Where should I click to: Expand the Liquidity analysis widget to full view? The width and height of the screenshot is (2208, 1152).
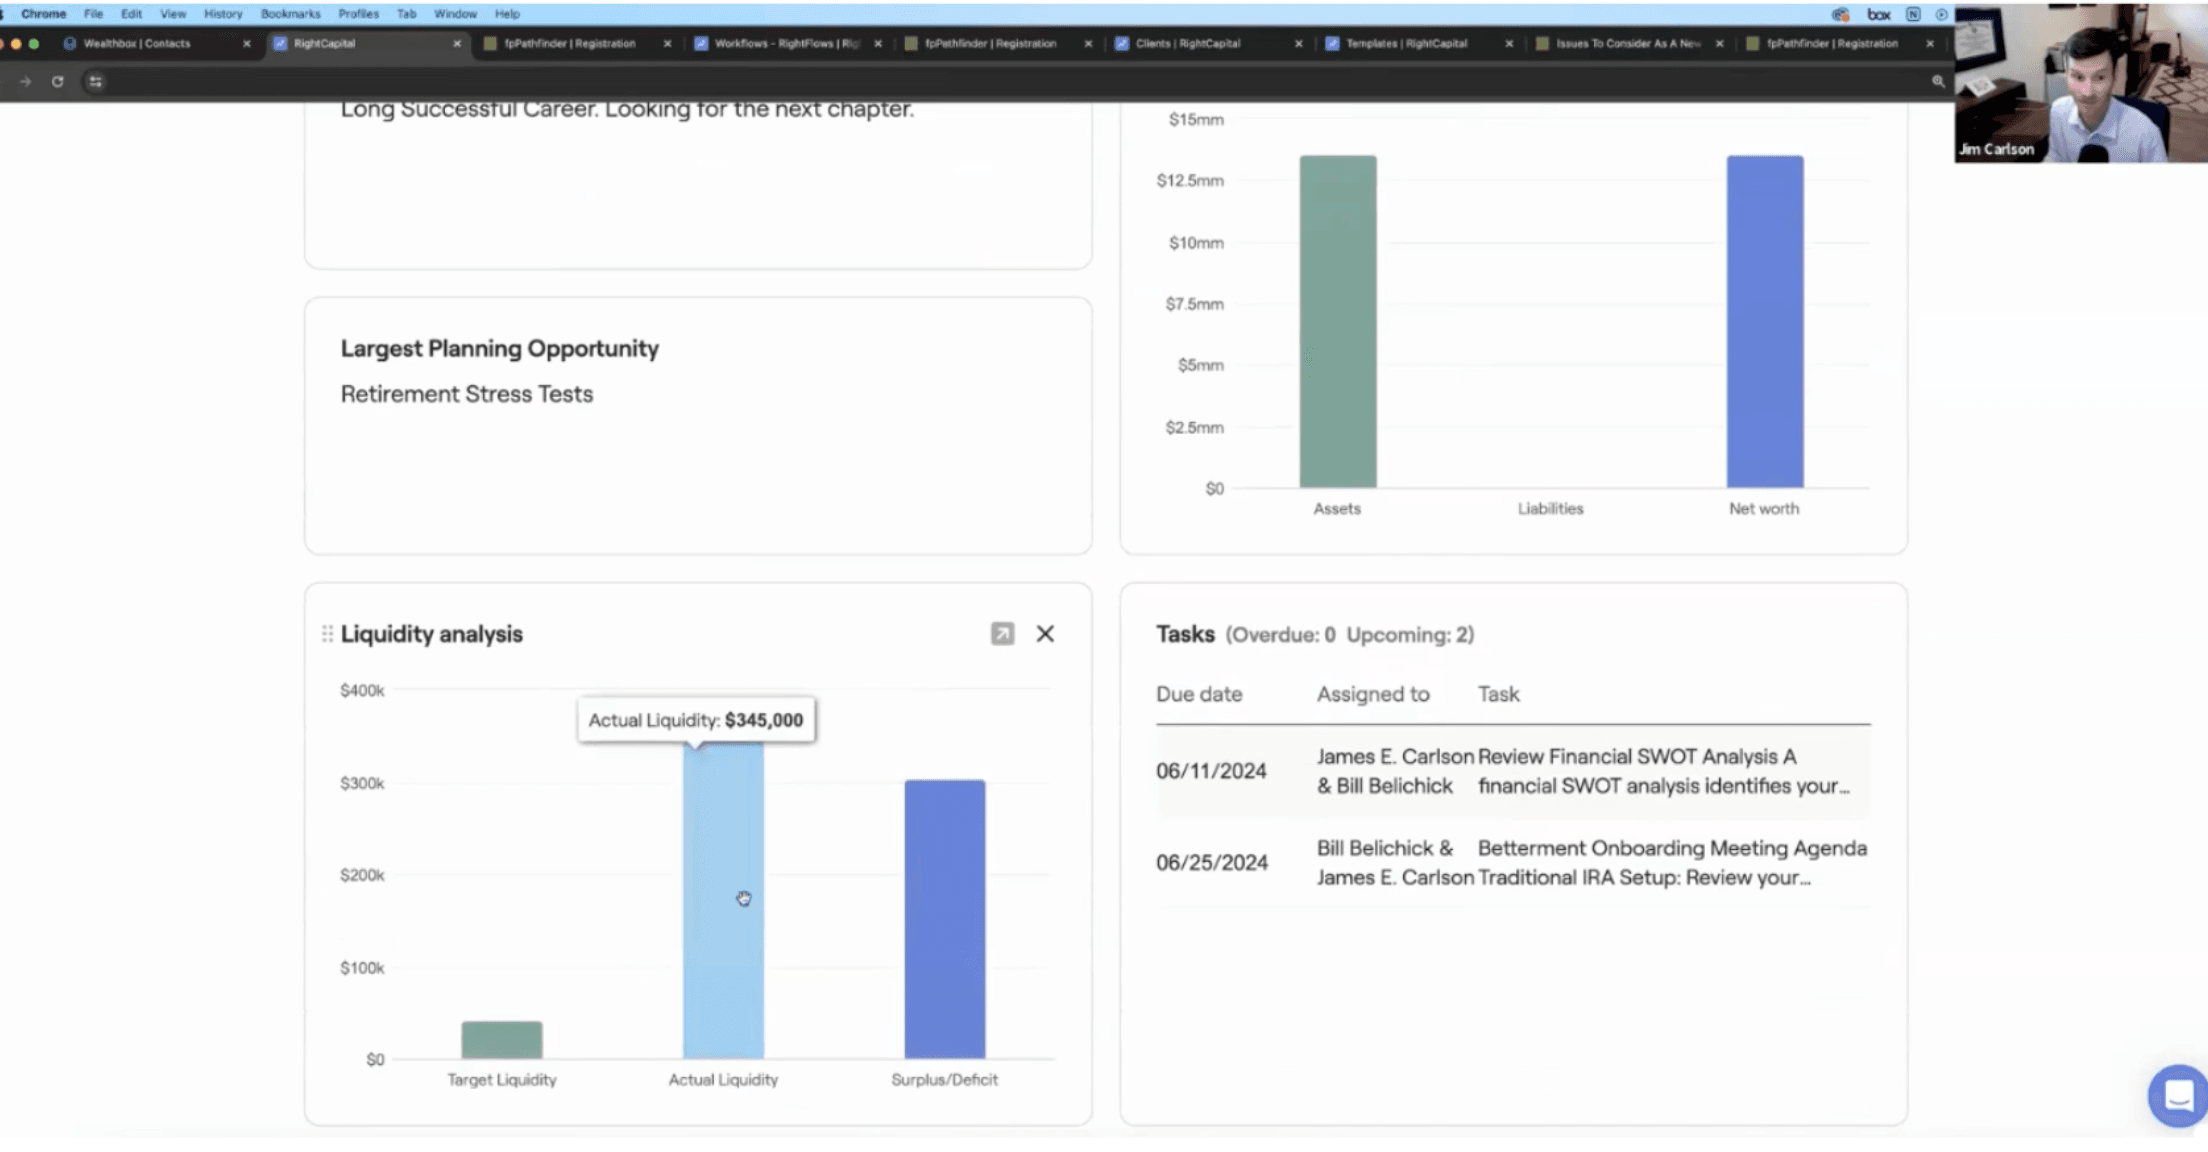[x=1002, y=634]
